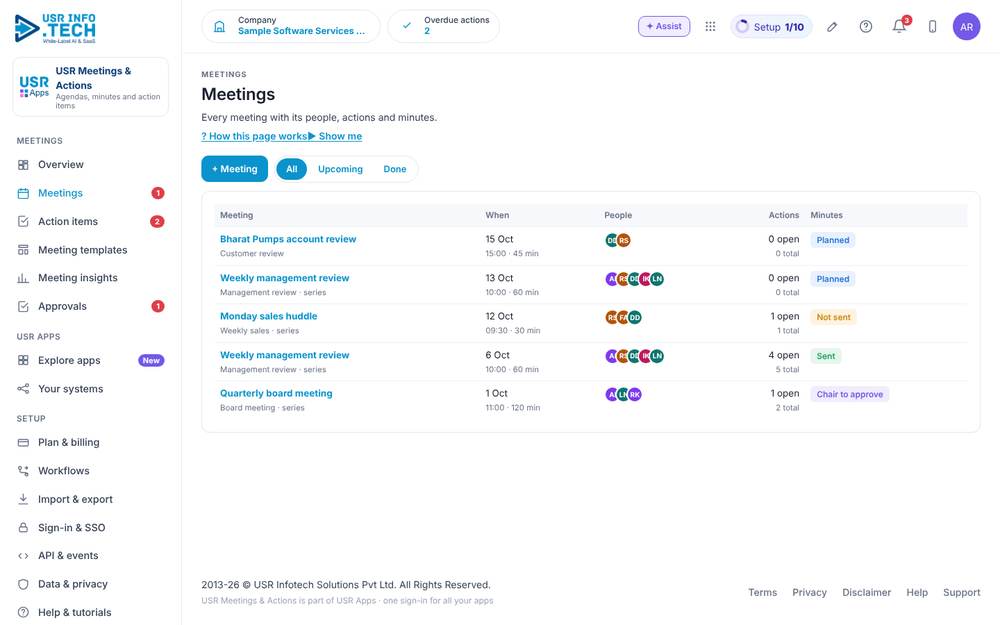
Task: Click the USR Apps logo in app card
Action: click(x=34, y=87)
